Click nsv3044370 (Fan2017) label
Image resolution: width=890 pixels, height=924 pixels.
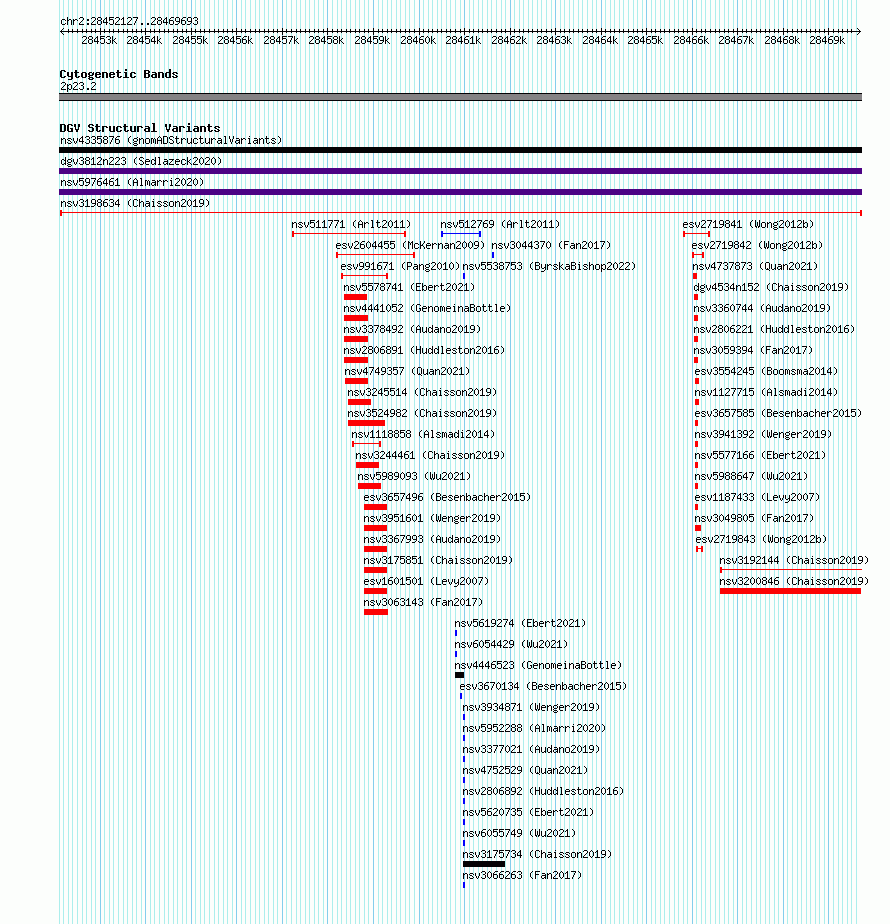551,245
